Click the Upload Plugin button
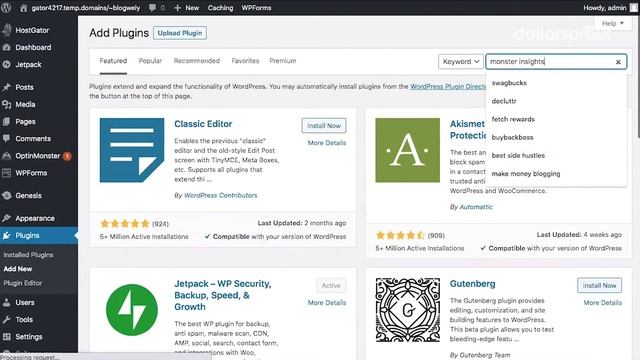 click(180, 33)
